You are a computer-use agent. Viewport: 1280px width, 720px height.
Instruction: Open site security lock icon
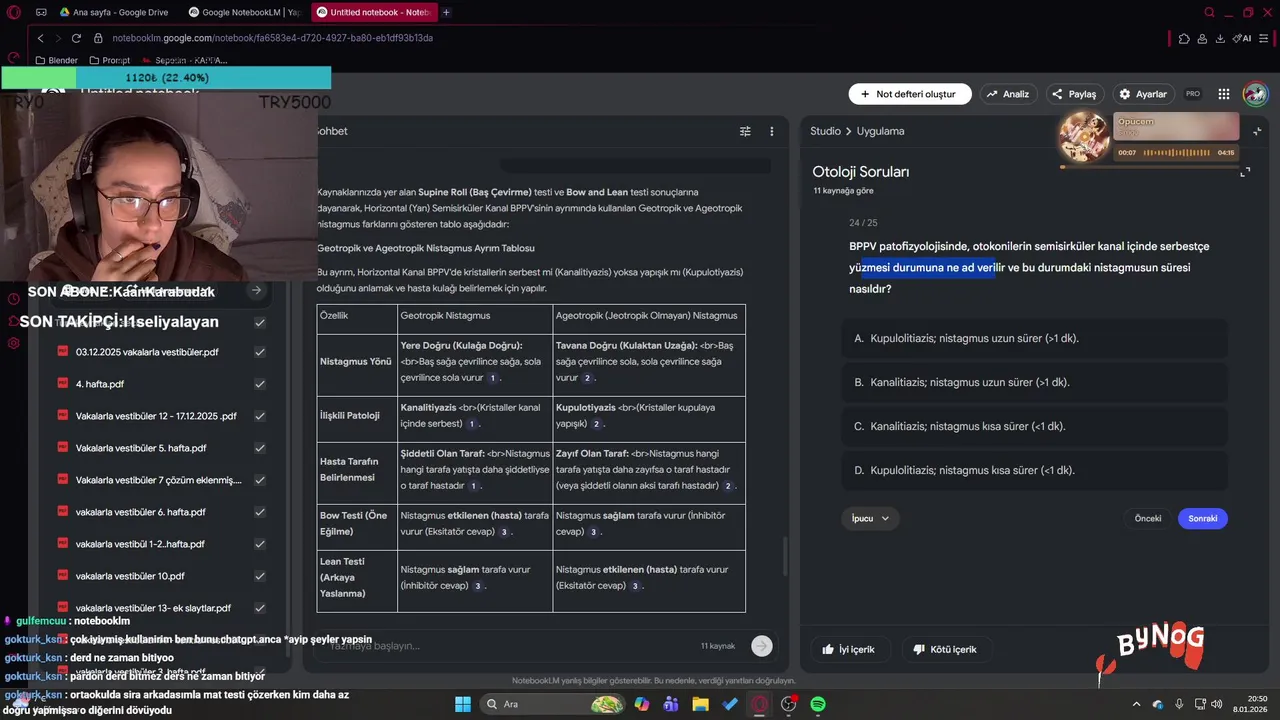tap(98, 38)
